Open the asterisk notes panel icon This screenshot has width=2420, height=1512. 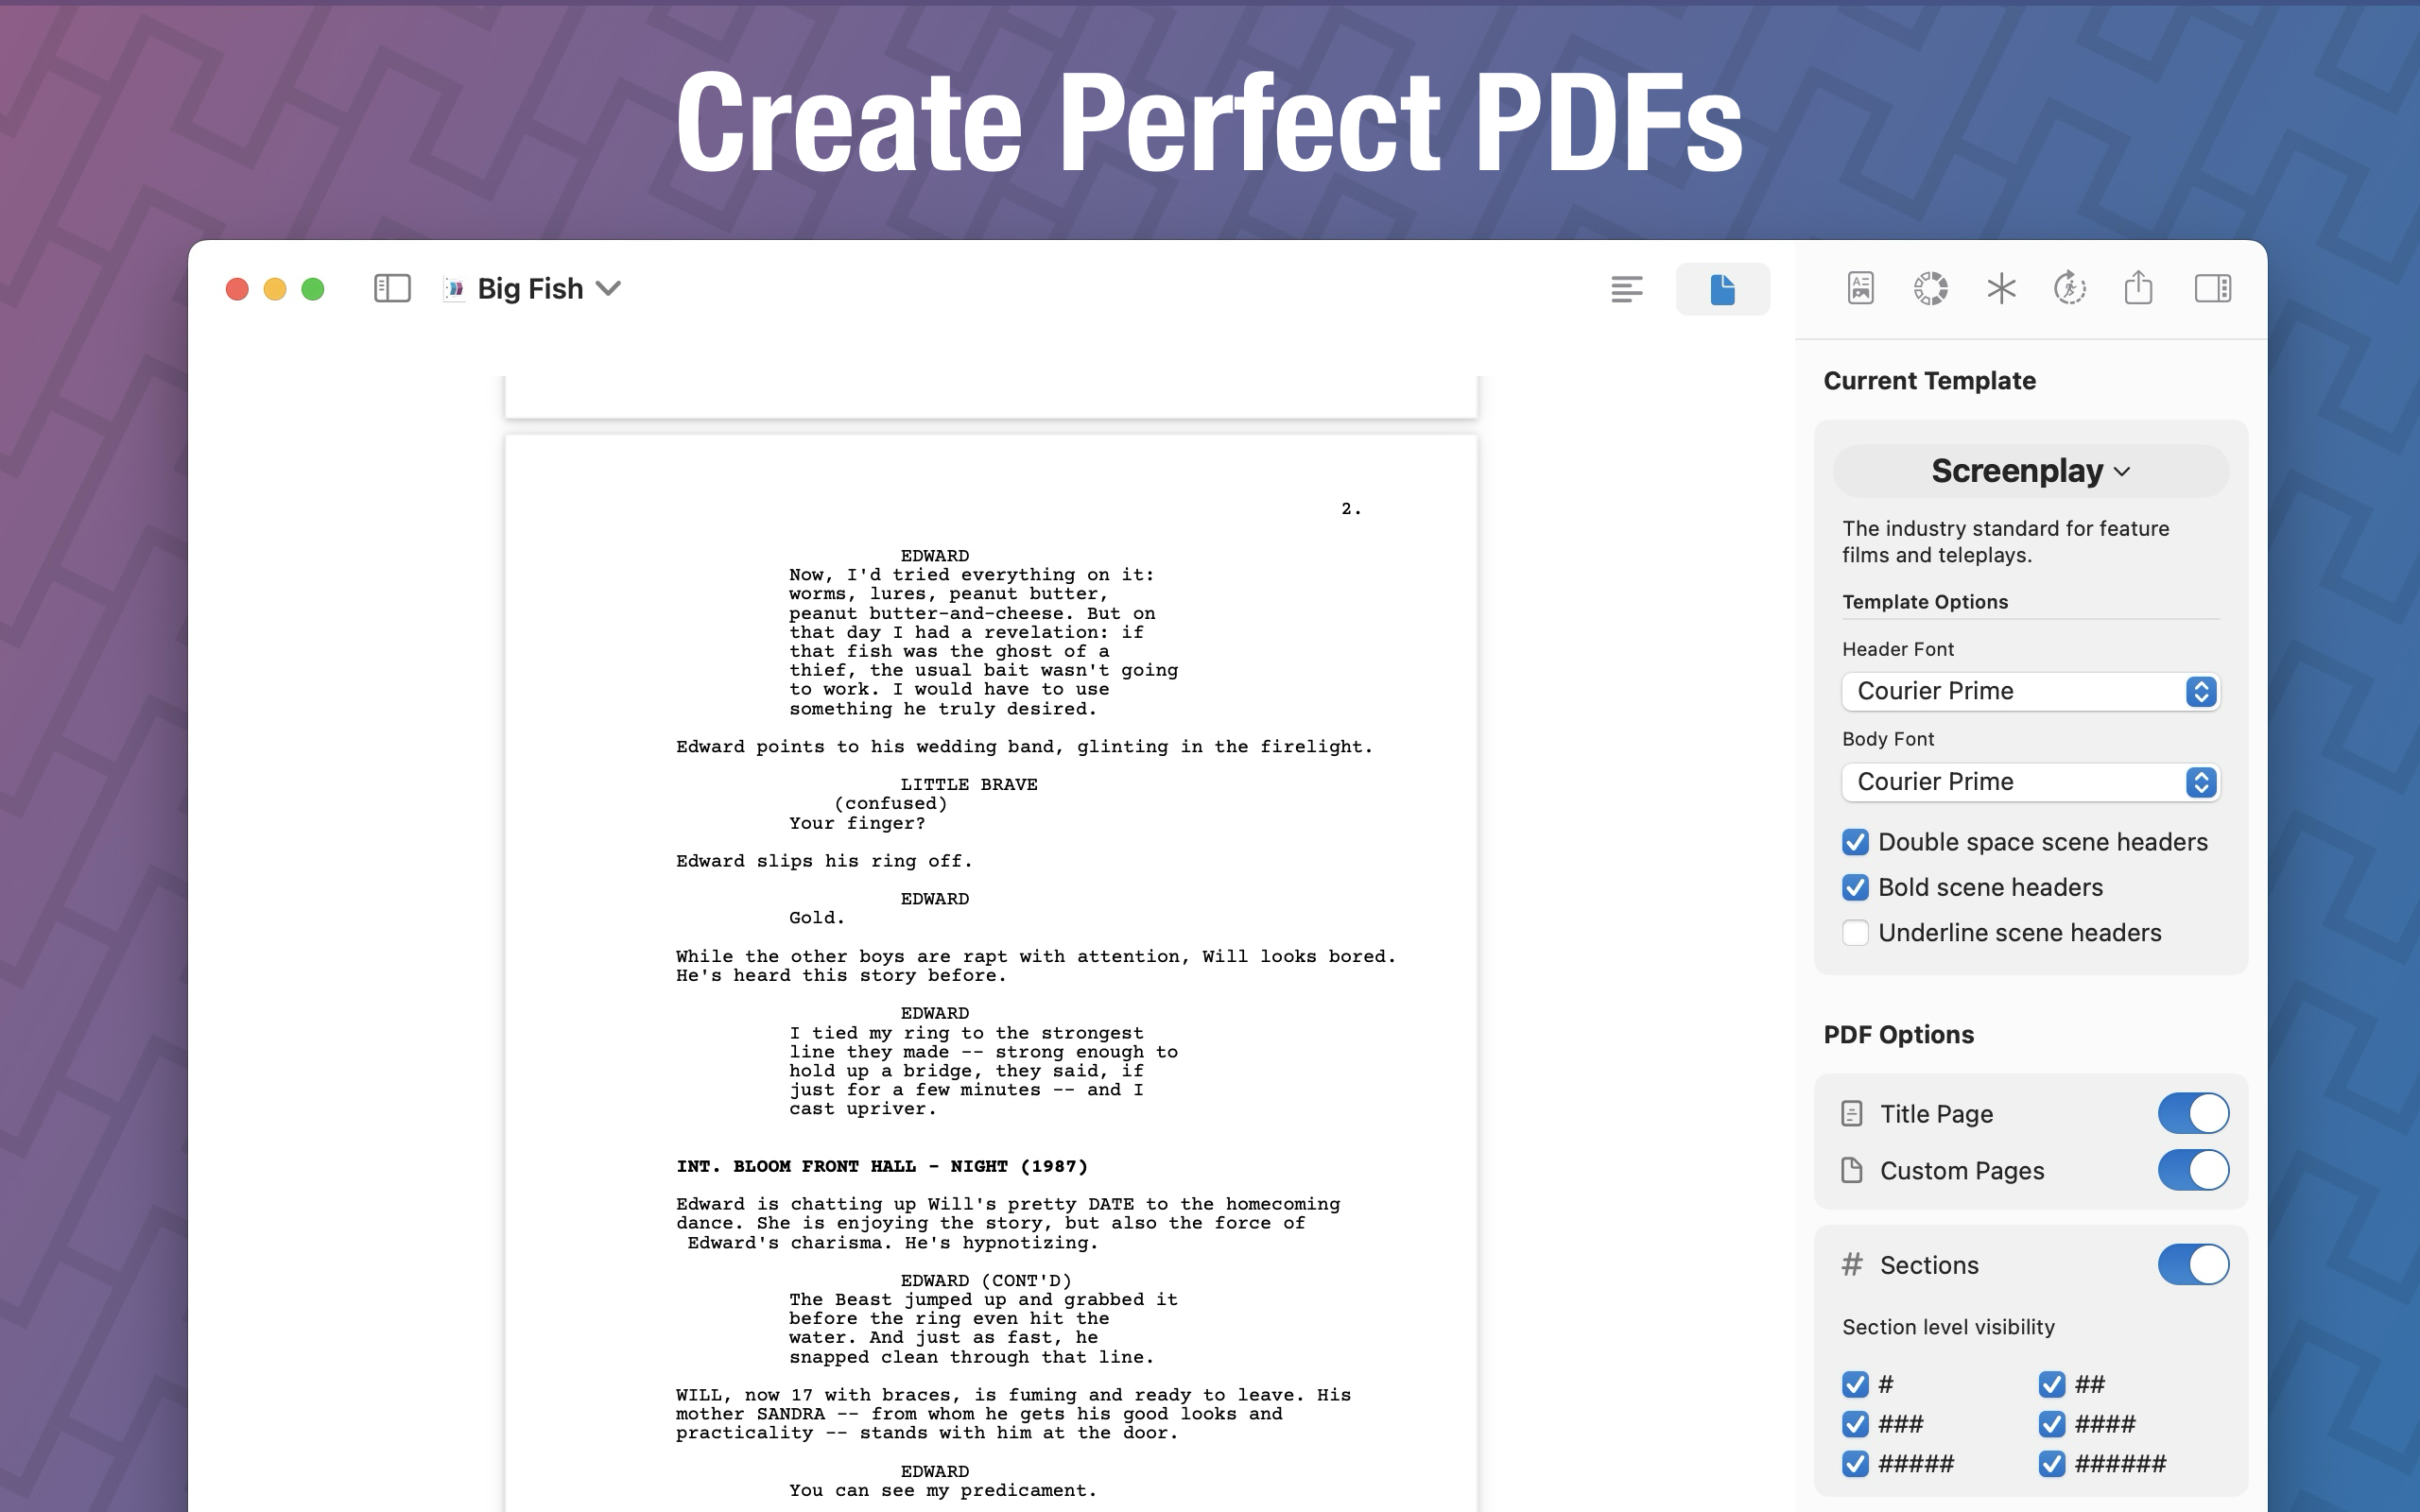2001,289
